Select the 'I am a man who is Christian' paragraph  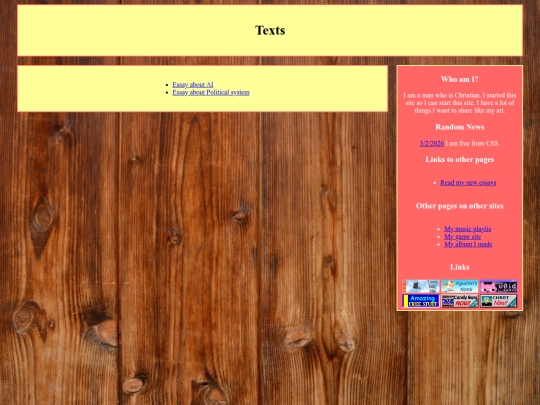[x=460, y=103]
